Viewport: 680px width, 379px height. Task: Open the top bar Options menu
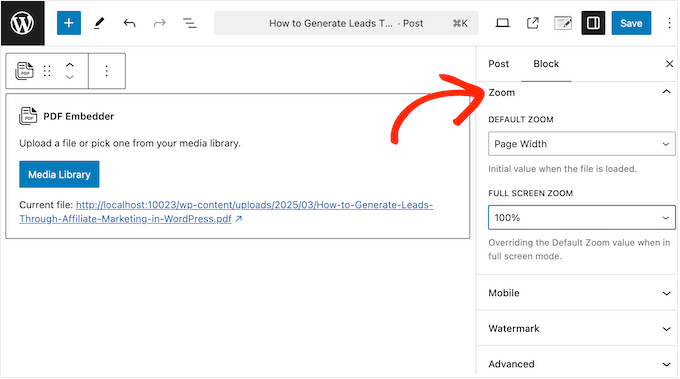coord(669,23)
